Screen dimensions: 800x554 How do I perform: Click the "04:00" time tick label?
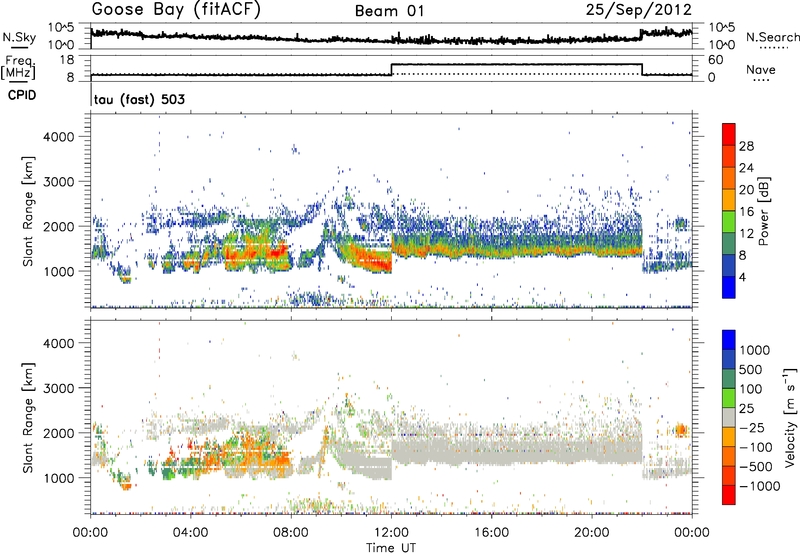click(x=190, y=533)
